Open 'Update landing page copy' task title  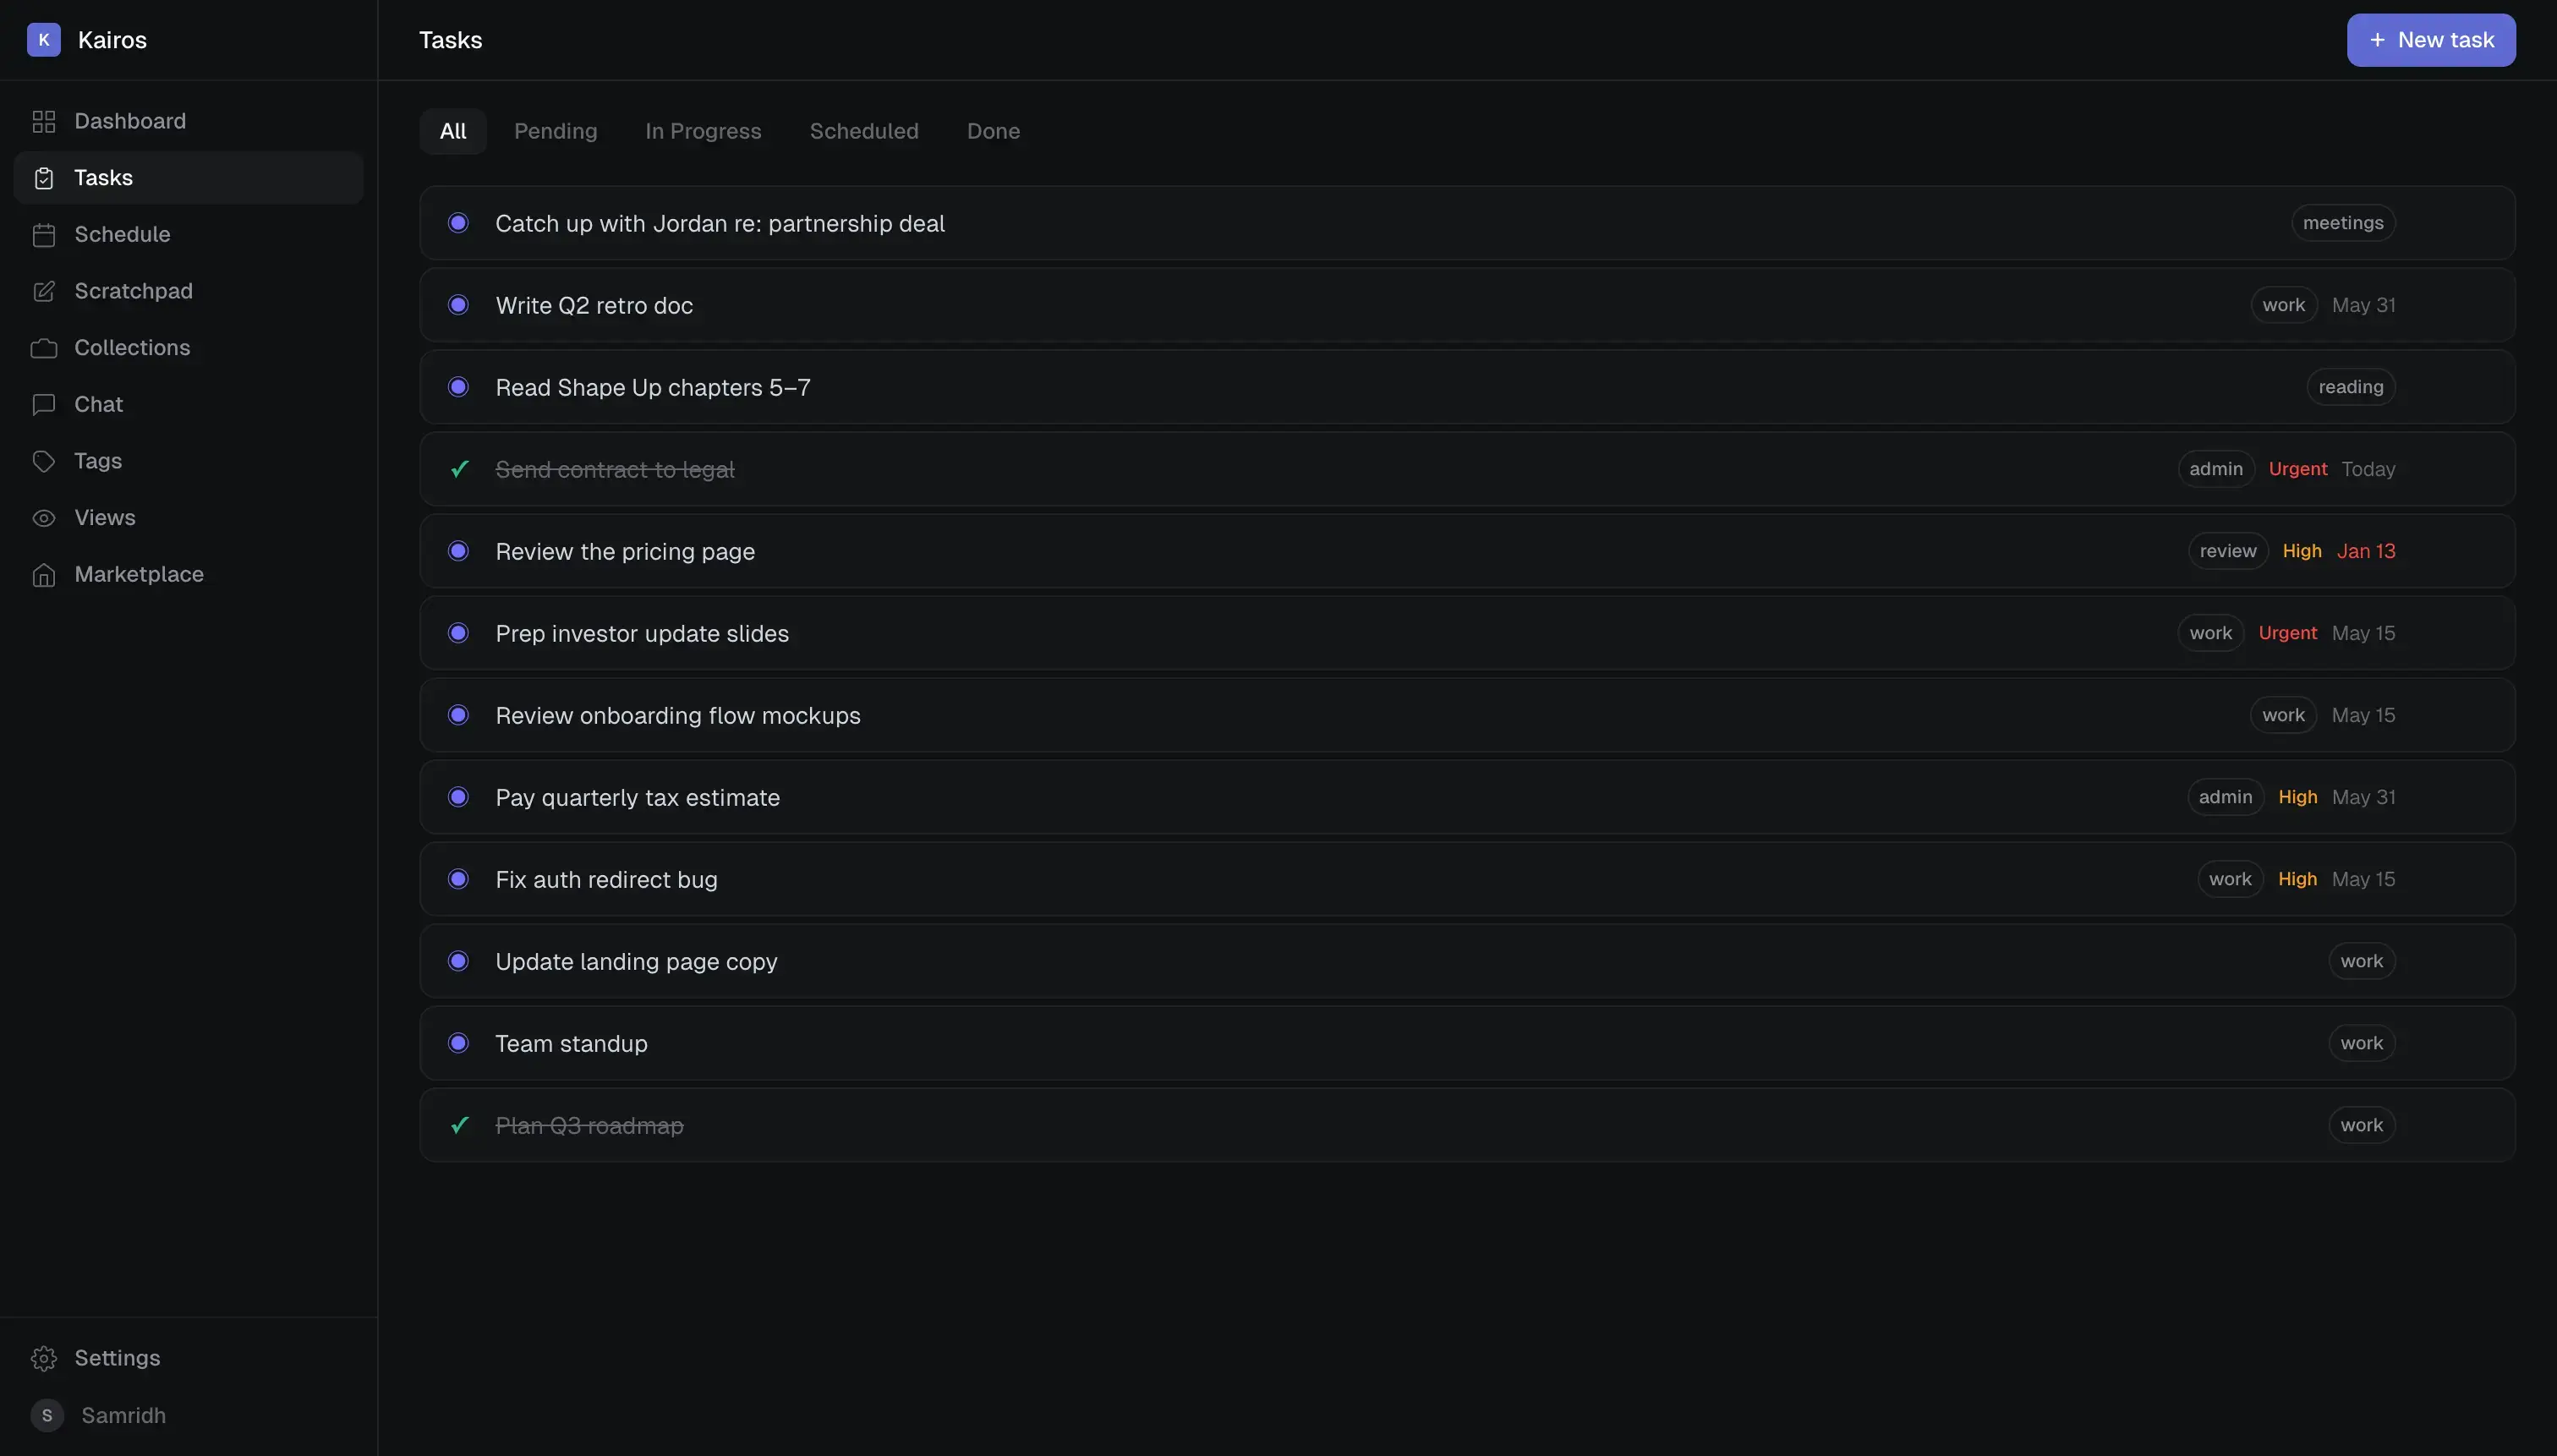tap(636, 961)
